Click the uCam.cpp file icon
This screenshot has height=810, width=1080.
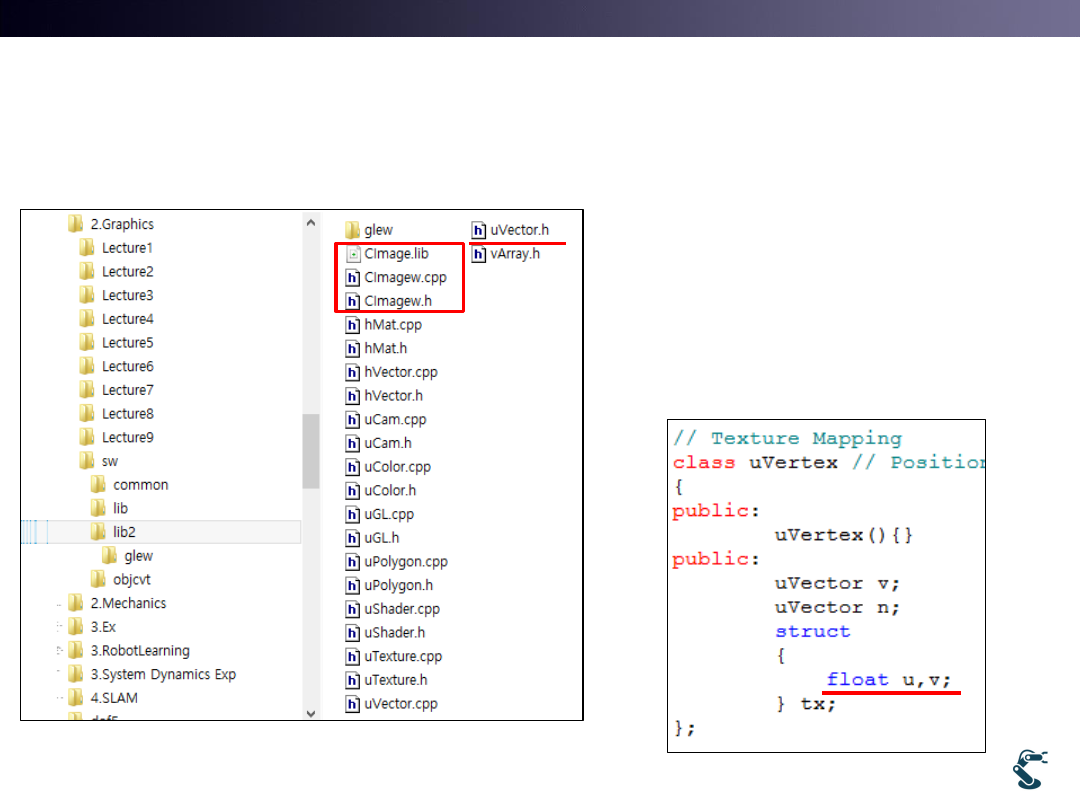tap(352, 420)
